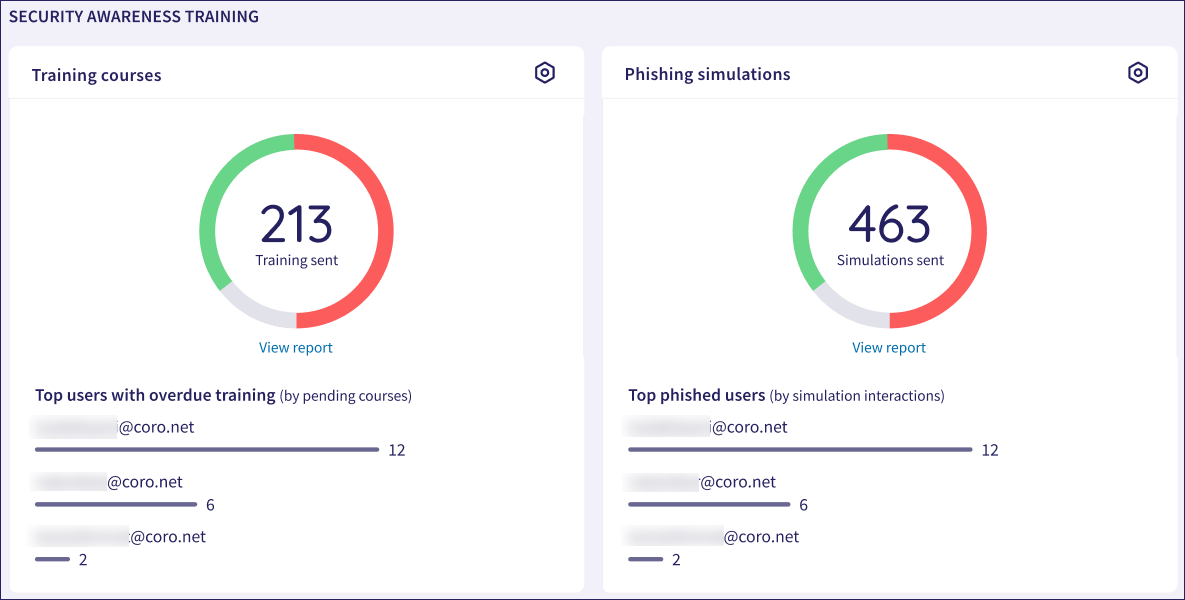Select overdue training user email with 2 courses
The width and height of the screenshot is (1185, 600).
(x=120, y=537)
